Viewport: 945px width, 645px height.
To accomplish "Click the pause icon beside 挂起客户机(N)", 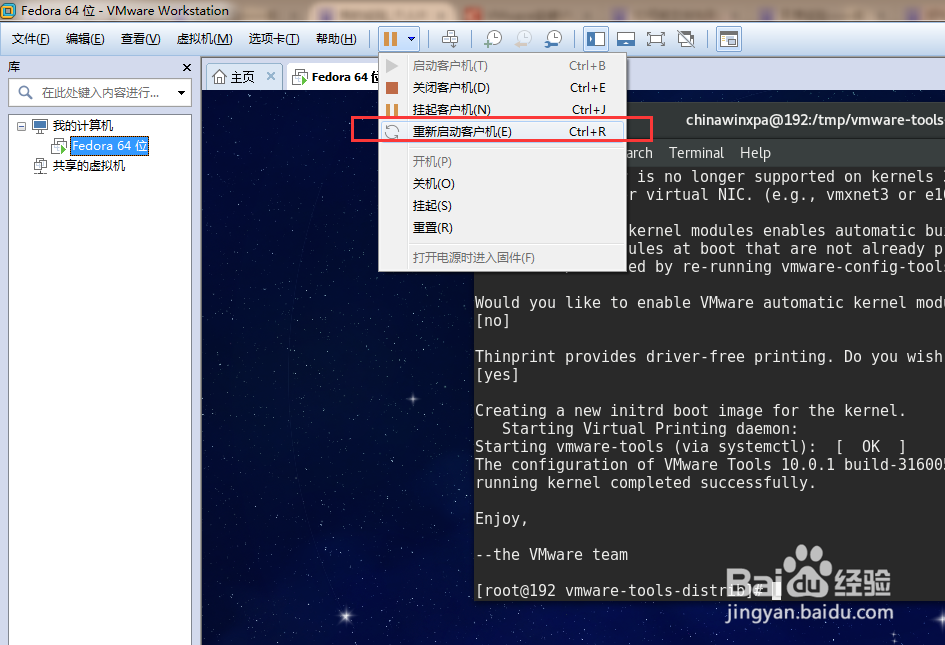I will tap(392, 110).
